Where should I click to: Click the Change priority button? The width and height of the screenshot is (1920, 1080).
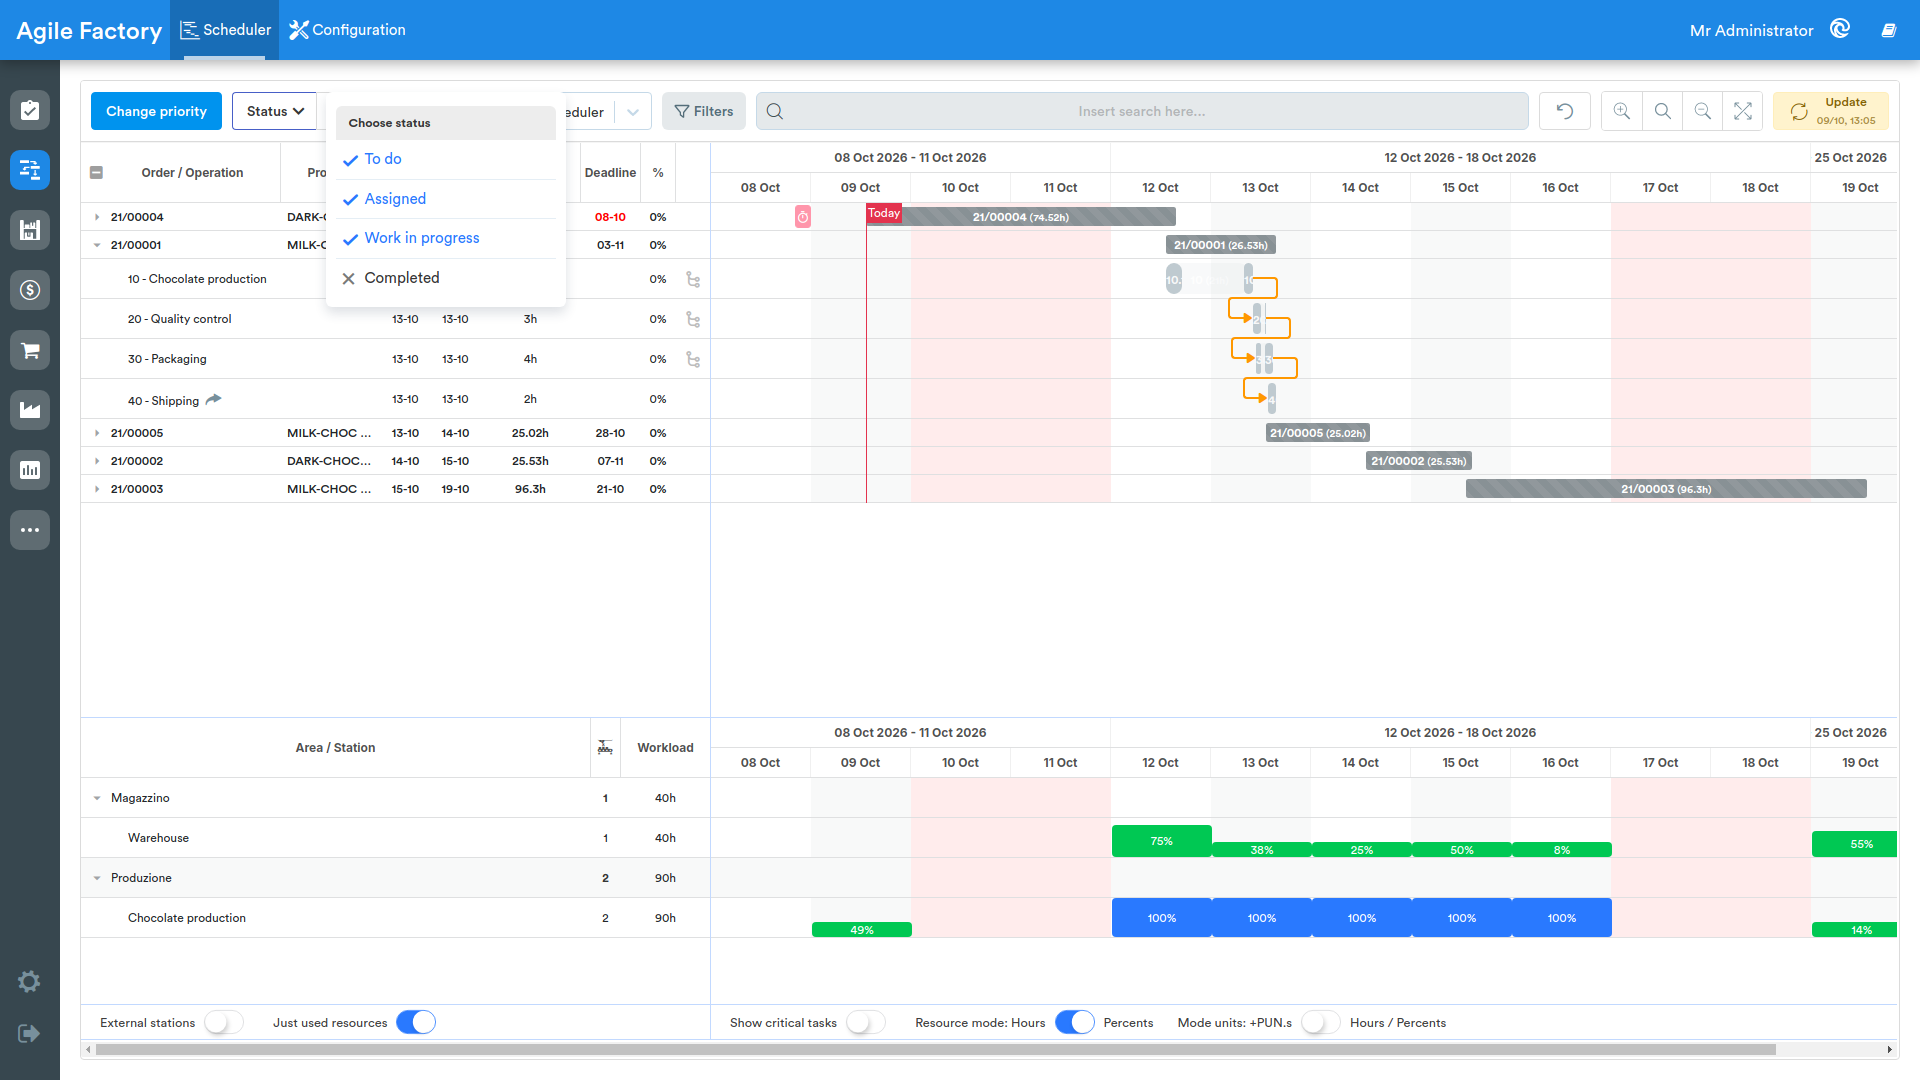pyautogui.click(x=156, y=111)
